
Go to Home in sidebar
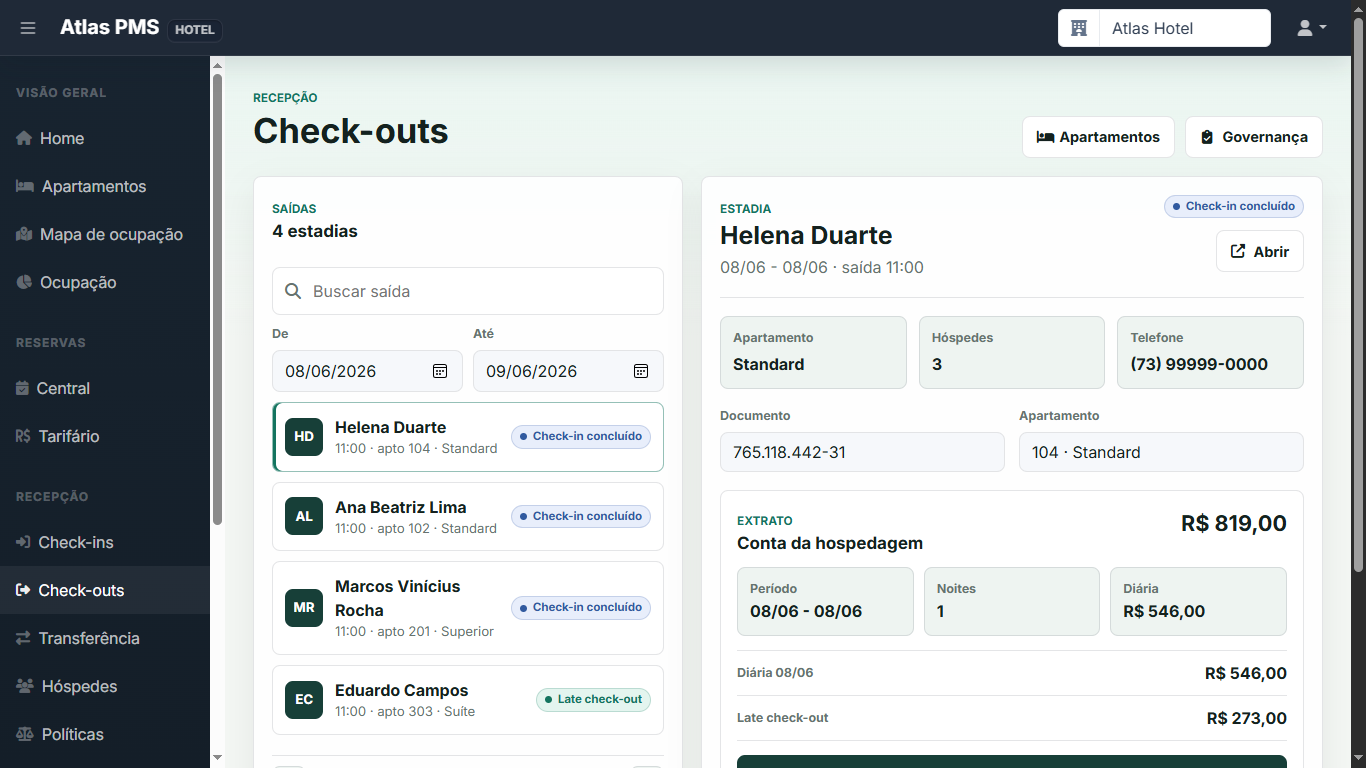tap(105, 138)
